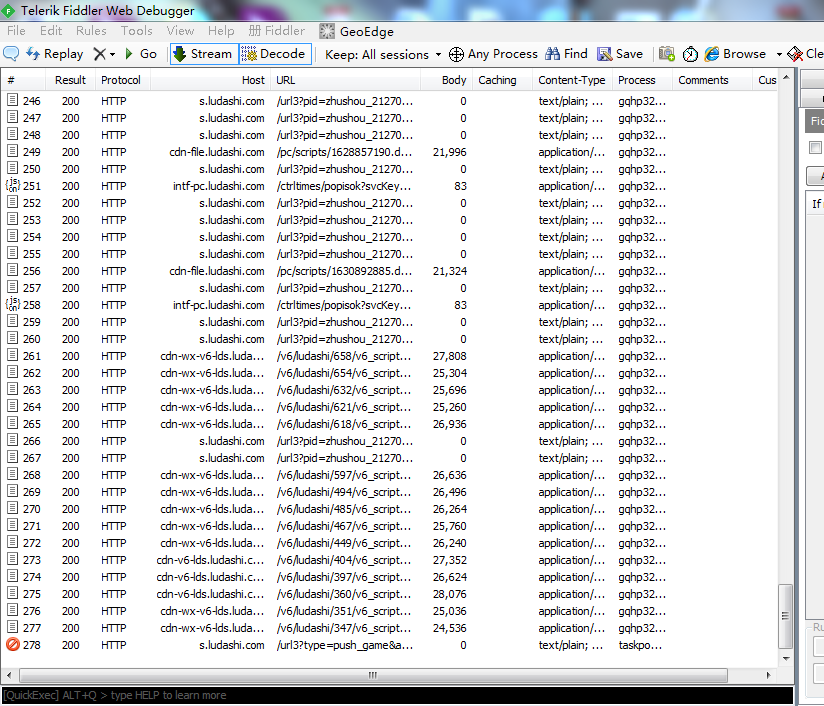This screenshot has width=824, height=706.
Task: Sort sessions by the Body column header
Action: (454, 80)
